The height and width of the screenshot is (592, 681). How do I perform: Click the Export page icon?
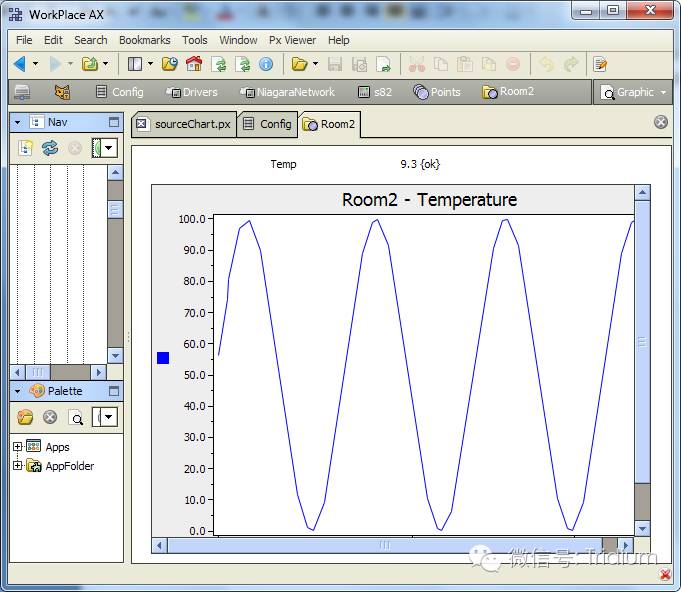pos(383,64)
